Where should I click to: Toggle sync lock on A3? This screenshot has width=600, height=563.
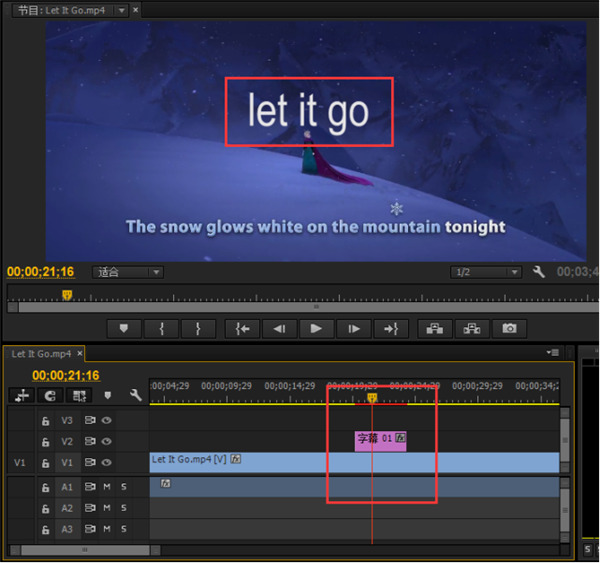[x=90, y=529]
